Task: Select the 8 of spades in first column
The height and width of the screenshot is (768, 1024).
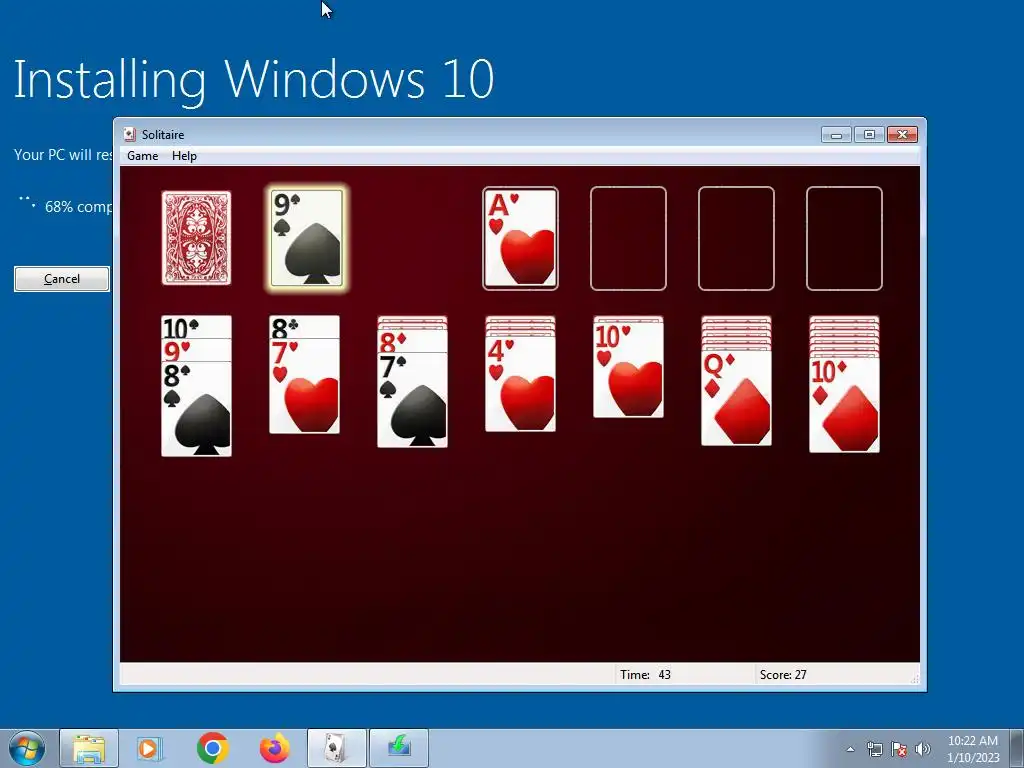Action: point(196,409)
